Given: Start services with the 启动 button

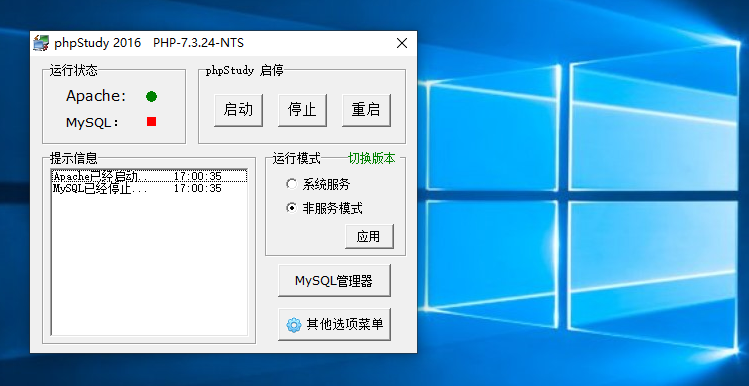Looking at the screenshot, I should click(x=238, y=110).
